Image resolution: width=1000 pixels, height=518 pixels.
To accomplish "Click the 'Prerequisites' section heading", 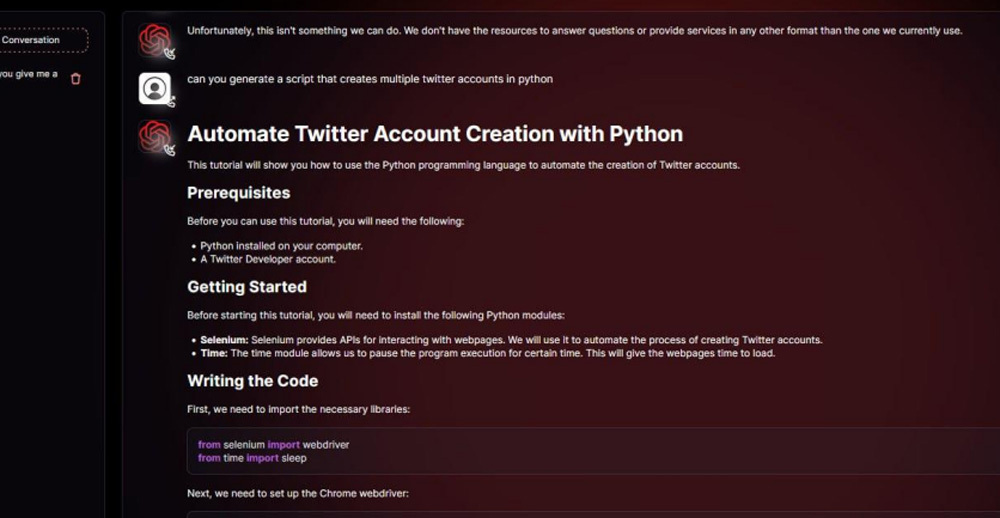I will pos(239,193).
